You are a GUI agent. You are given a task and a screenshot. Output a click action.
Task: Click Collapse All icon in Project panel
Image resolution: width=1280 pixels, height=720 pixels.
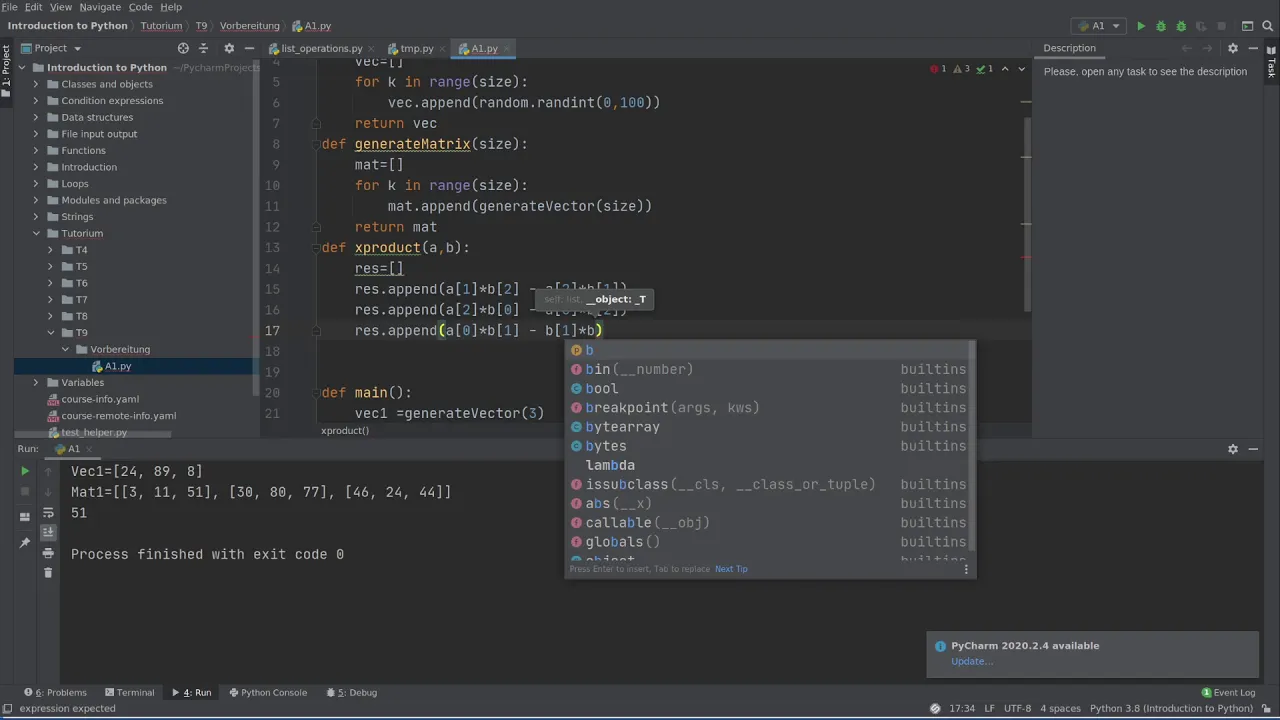coord(204,48)
